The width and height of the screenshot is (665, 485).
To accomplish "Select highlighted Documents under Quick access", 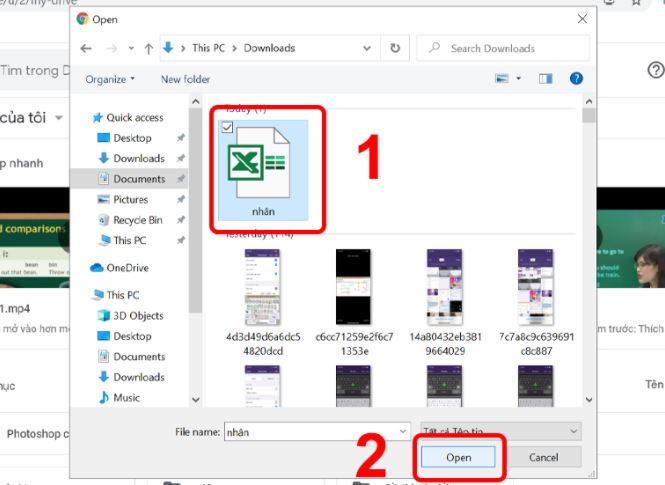I will (131, 178).
